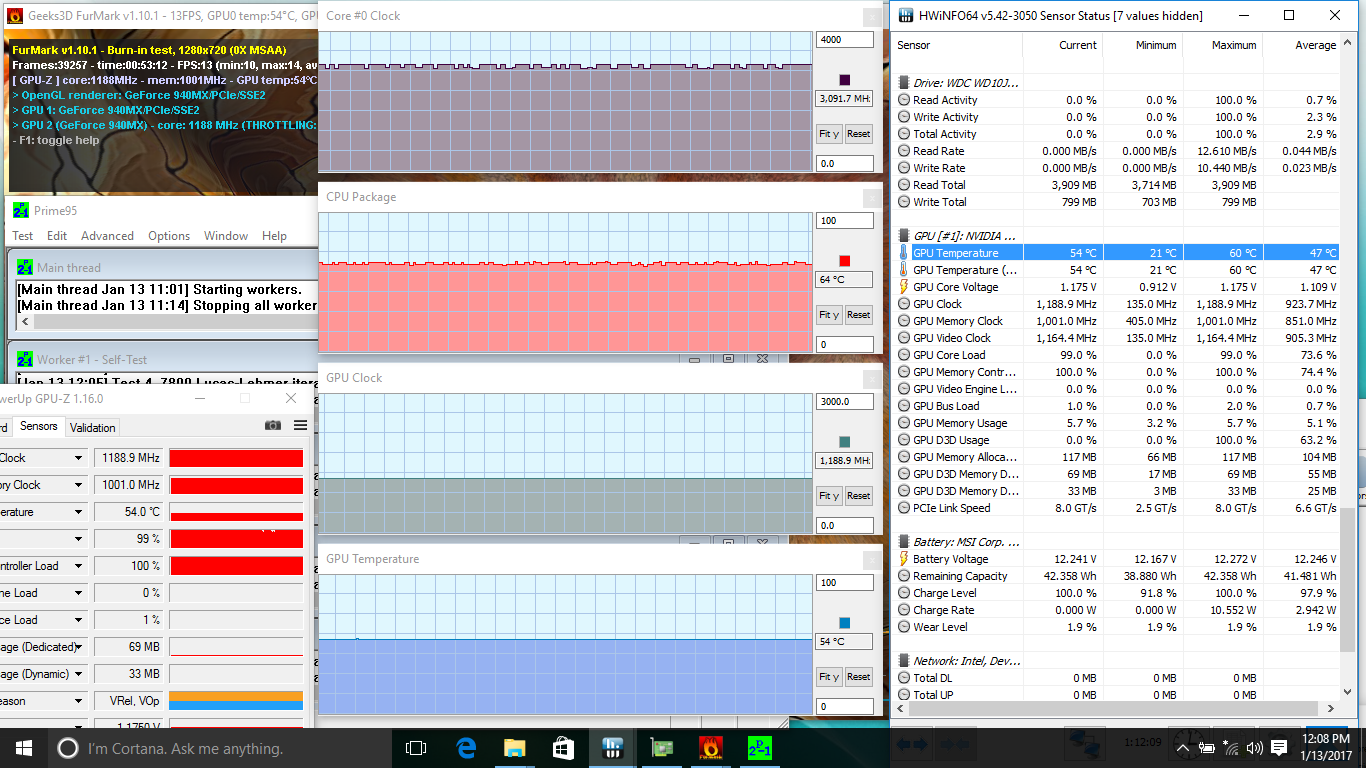
Task: Switch to Prime95 via its taskbar icon
Action: (x=759, y=748)
